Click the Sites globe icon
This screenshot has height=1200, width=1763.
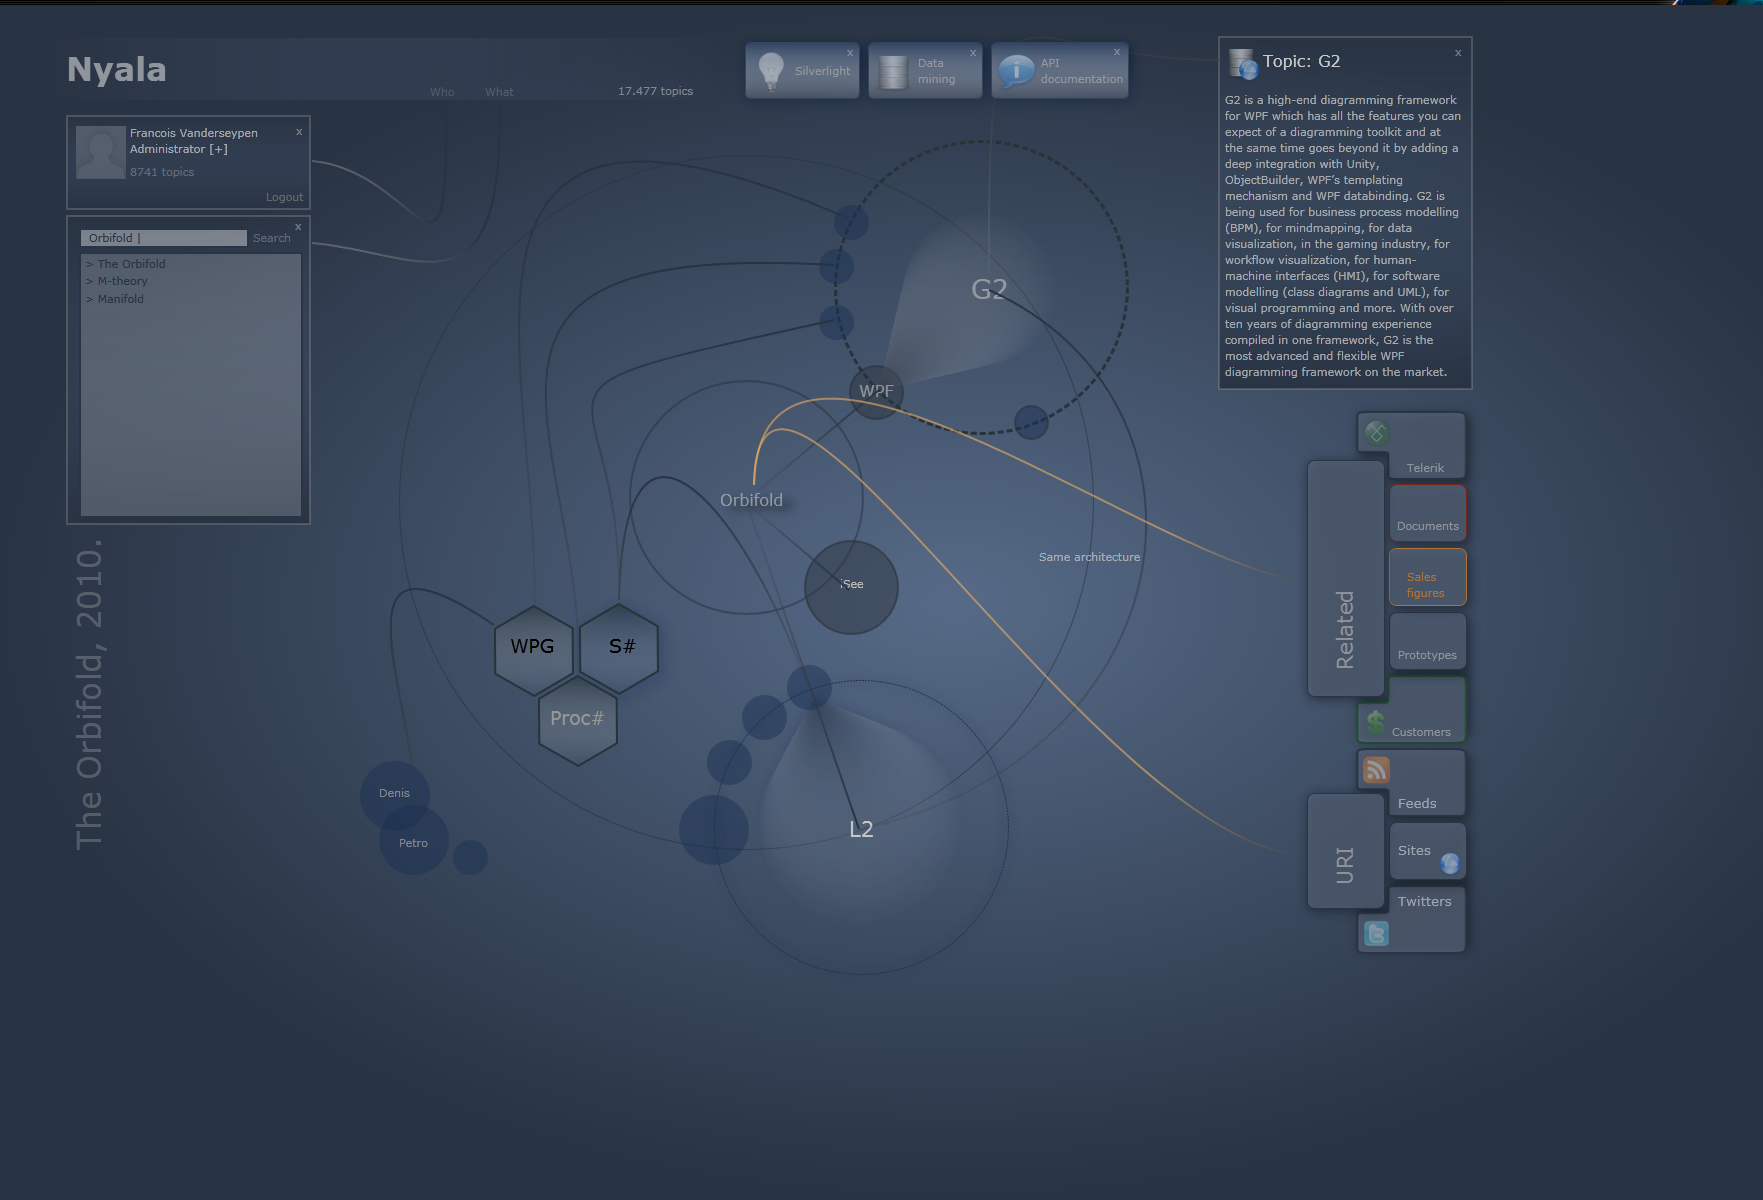point(1449,862)
